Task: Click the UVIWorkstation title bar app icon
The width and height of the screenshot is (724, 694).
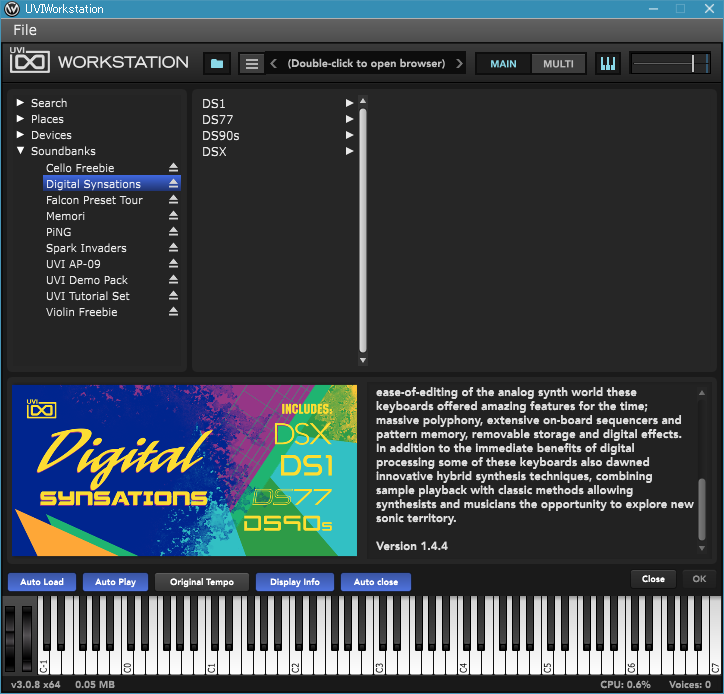Action: pyautogui.click(x=12, y=9)
